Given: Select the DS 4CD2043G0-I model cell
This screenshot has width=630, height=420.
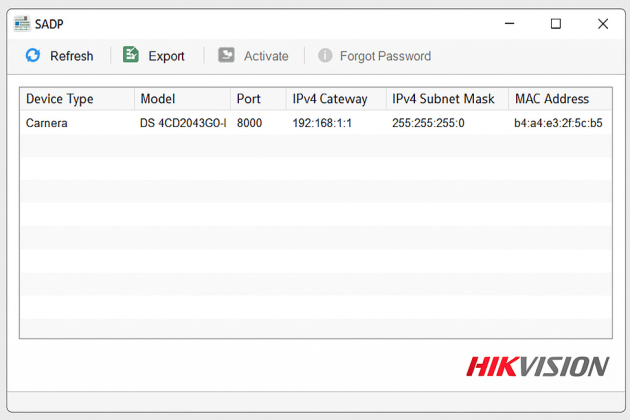Looking at the screenshot, I should (x=183, y=123).
